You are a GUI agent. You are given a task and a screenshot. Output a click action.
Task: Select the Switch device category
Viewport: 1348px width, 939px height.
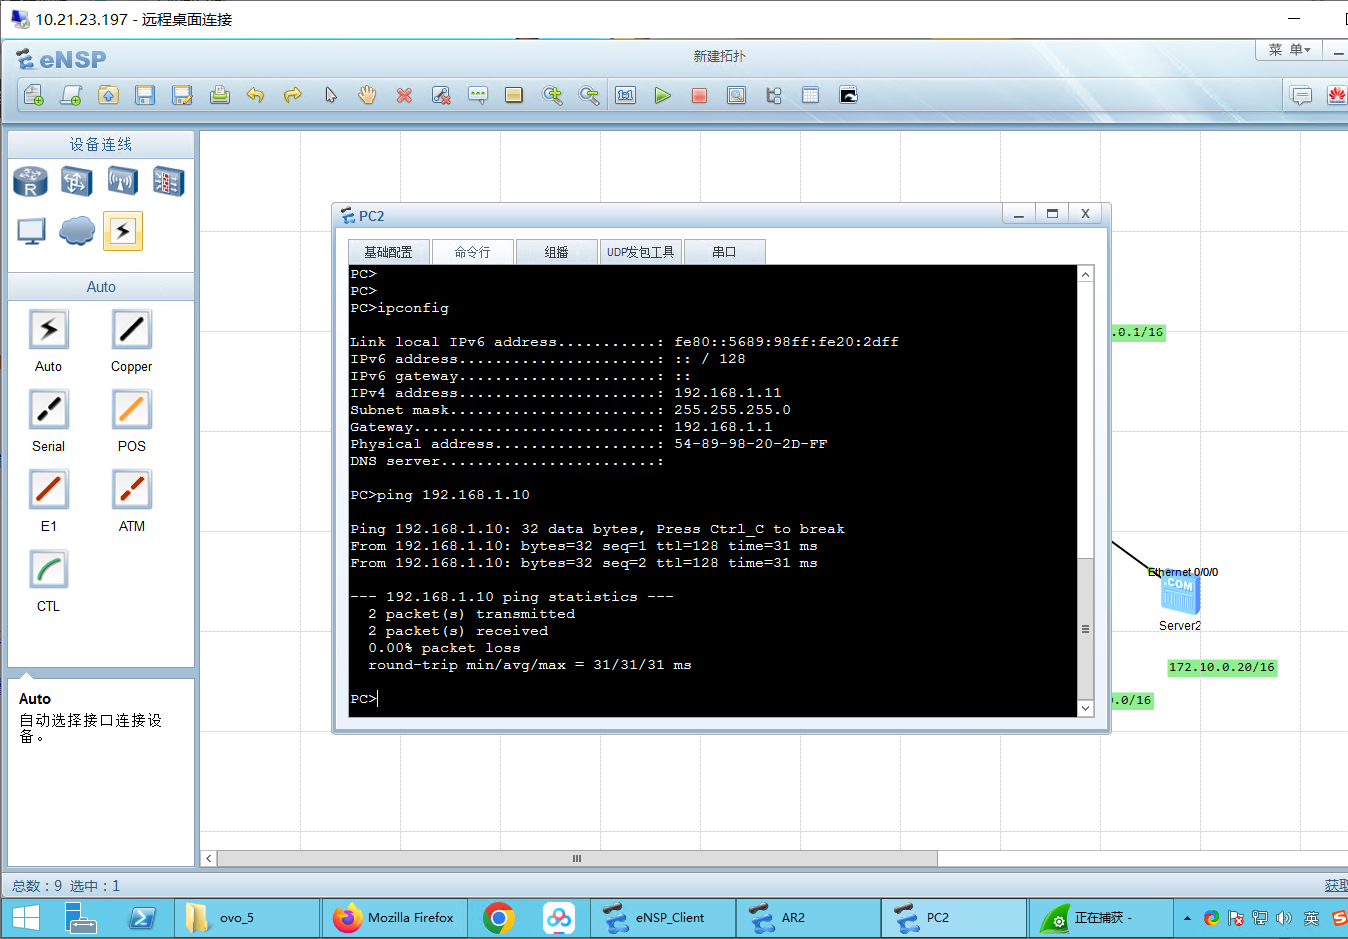pos(77,181)
